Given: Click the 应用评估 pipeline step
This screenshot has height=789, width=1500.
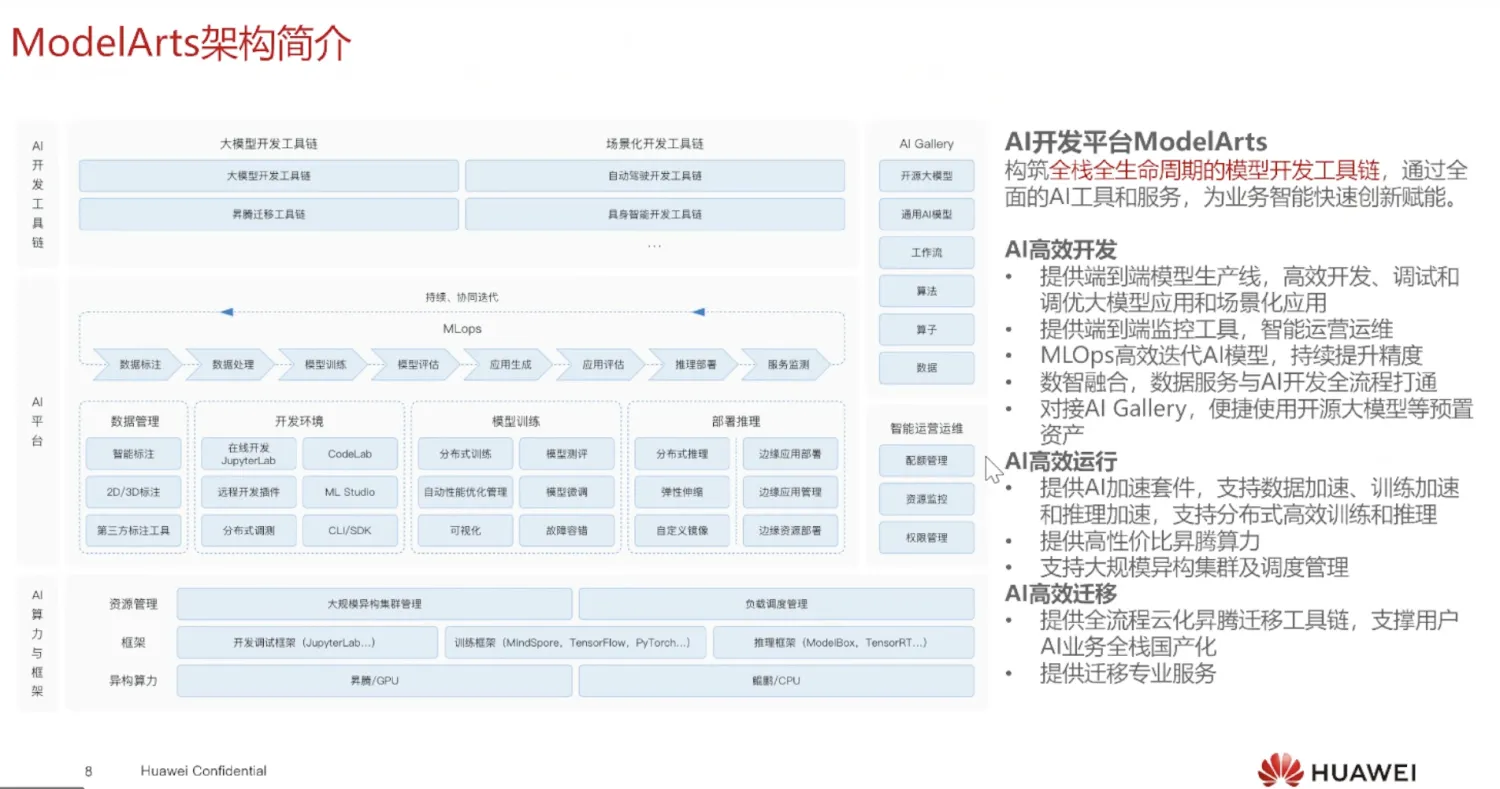Looking at the screenshot, I should [603, 365].
